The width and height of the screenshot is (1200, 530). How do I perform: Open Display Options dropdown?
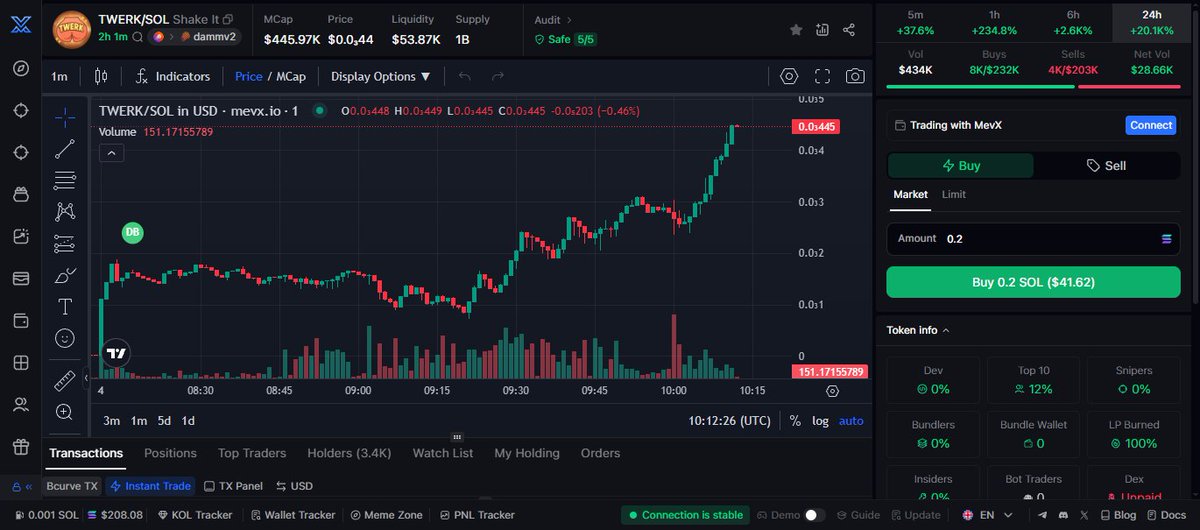coord(381,76)
